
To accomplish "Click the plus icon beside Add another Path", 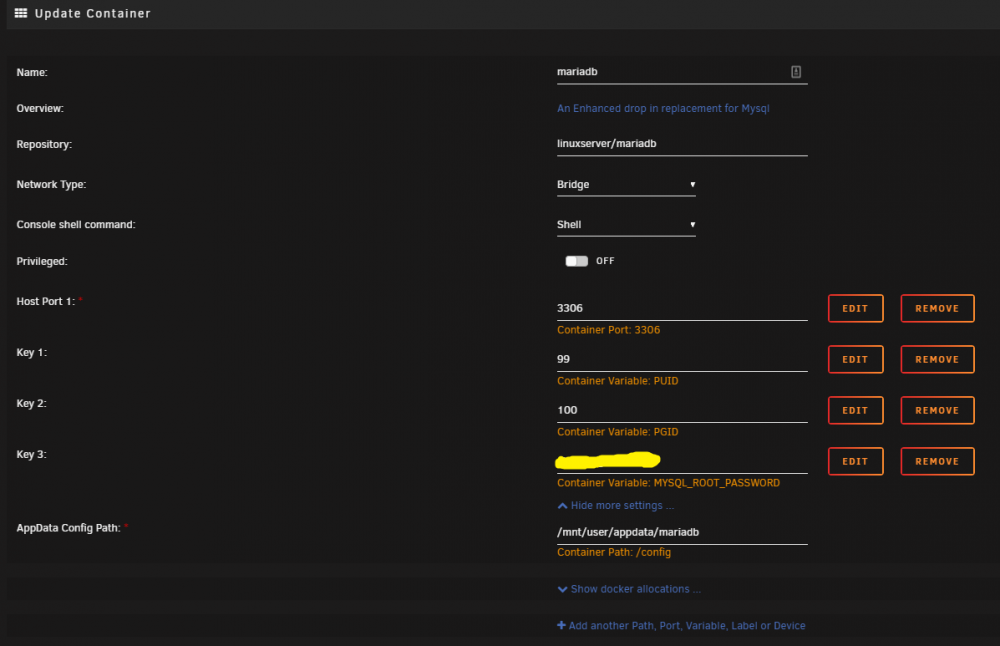I will coord(561,625).
